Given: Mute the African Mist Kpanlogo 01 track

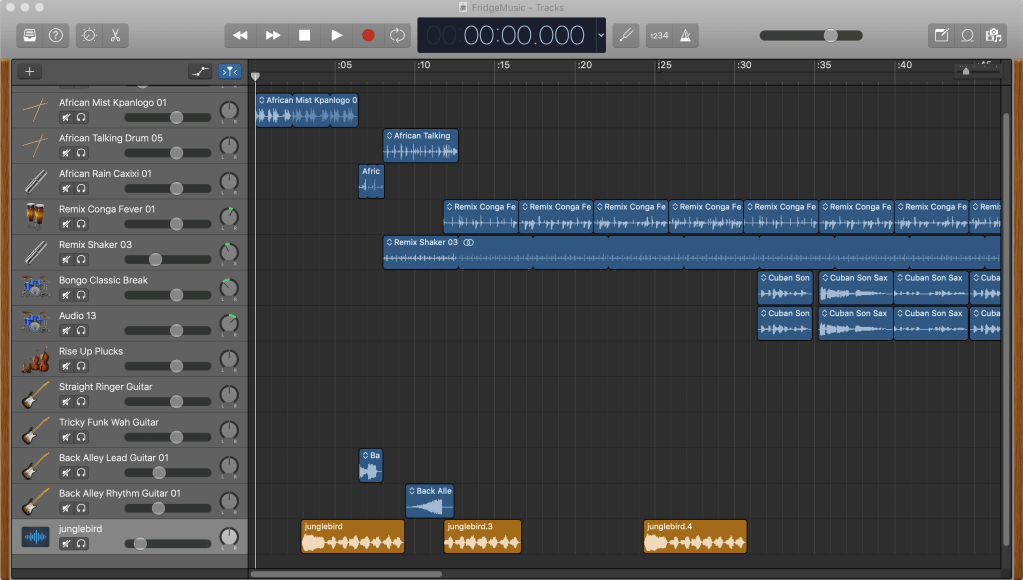Looking at the screenshot, I should point(66,118).
